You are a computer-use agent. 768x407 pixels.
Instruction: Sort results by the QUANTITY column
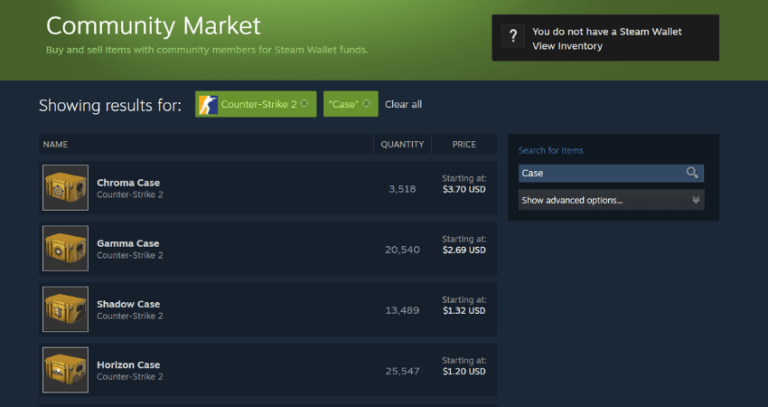402,144
